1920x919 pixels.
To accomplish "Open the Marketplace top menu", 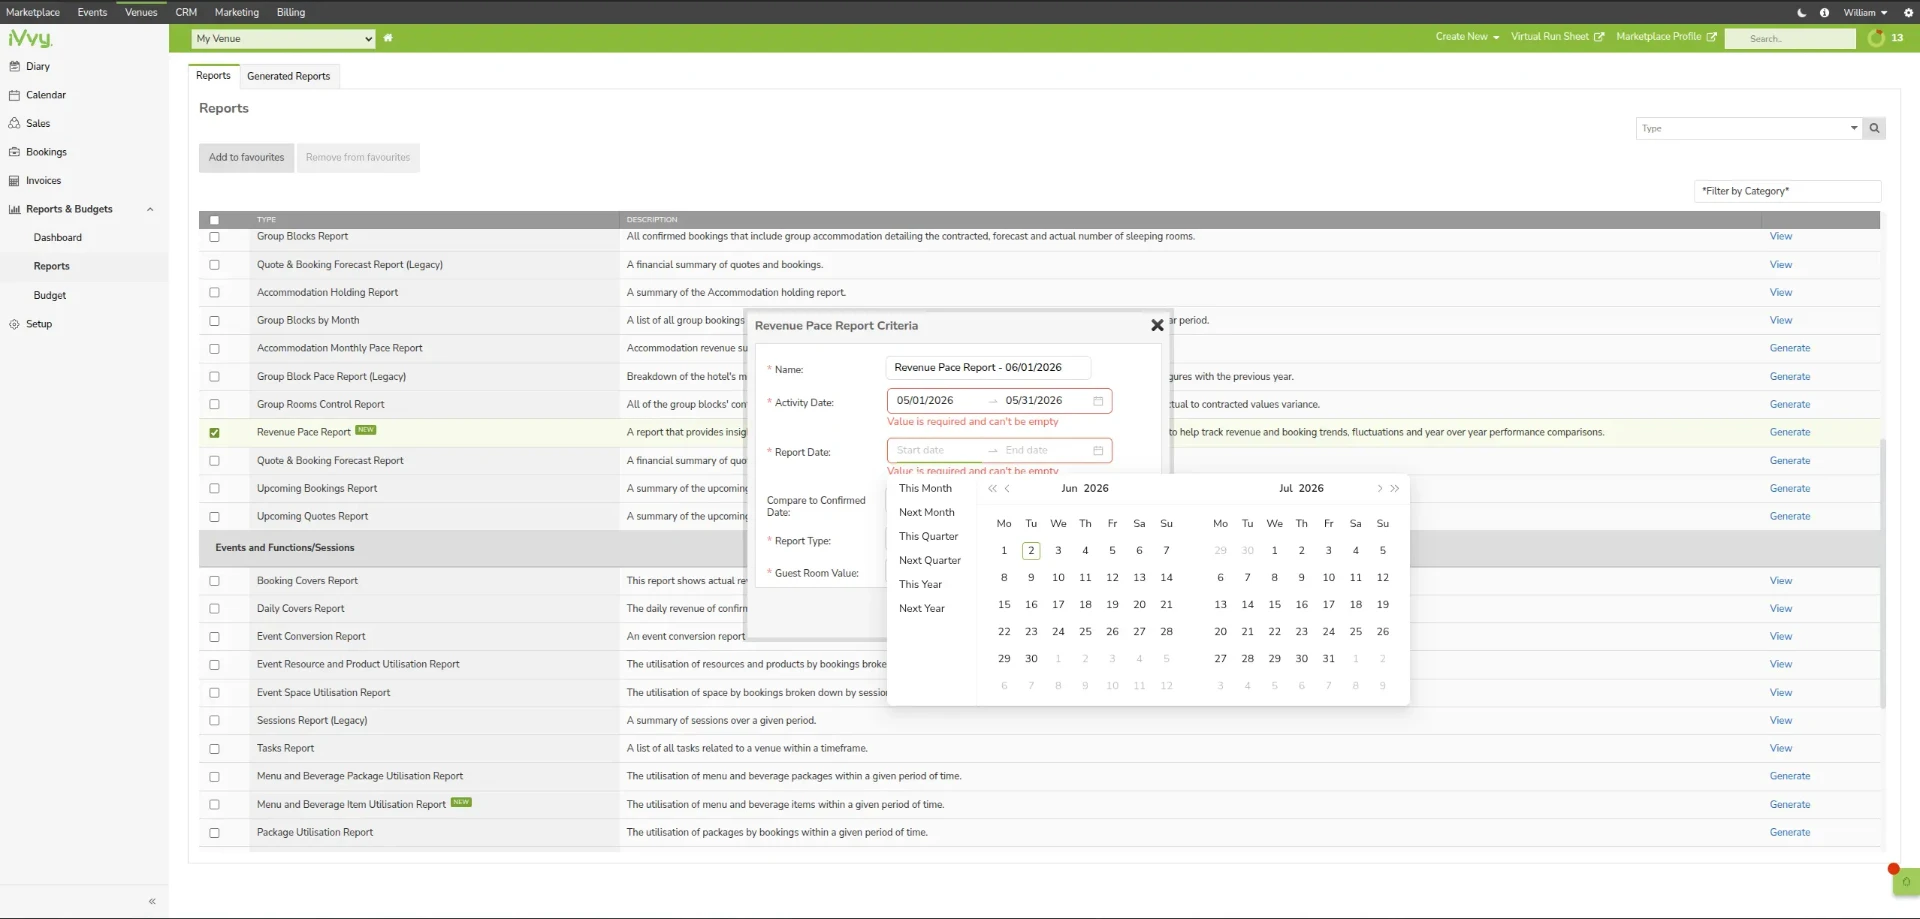I will pyautogui.click(x=33, y=12).
